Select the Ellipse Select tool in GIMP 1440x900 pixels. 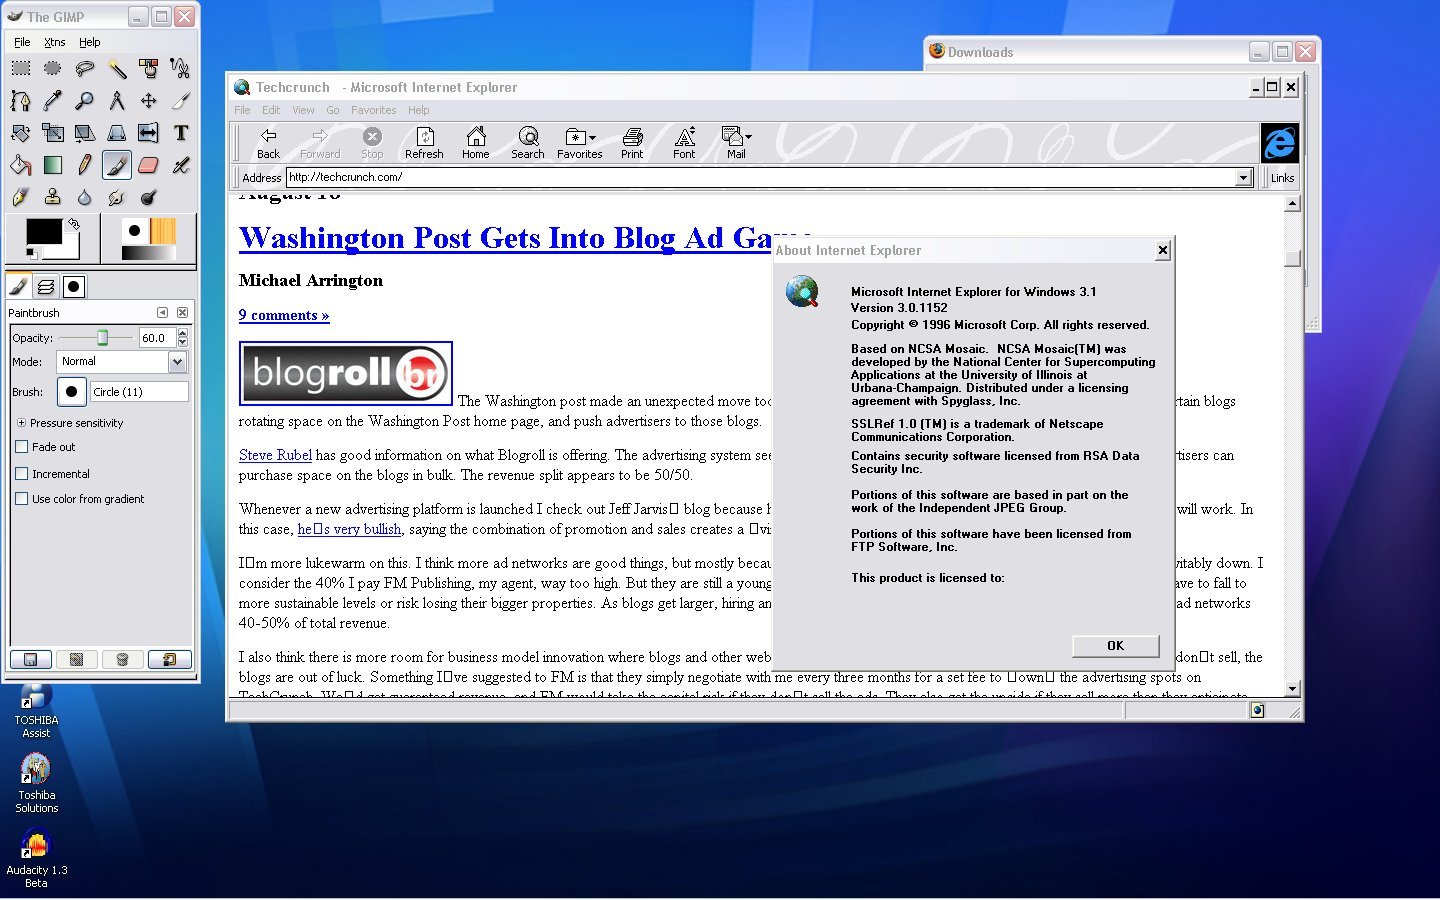pyautogui.click(x=53, y=68)
